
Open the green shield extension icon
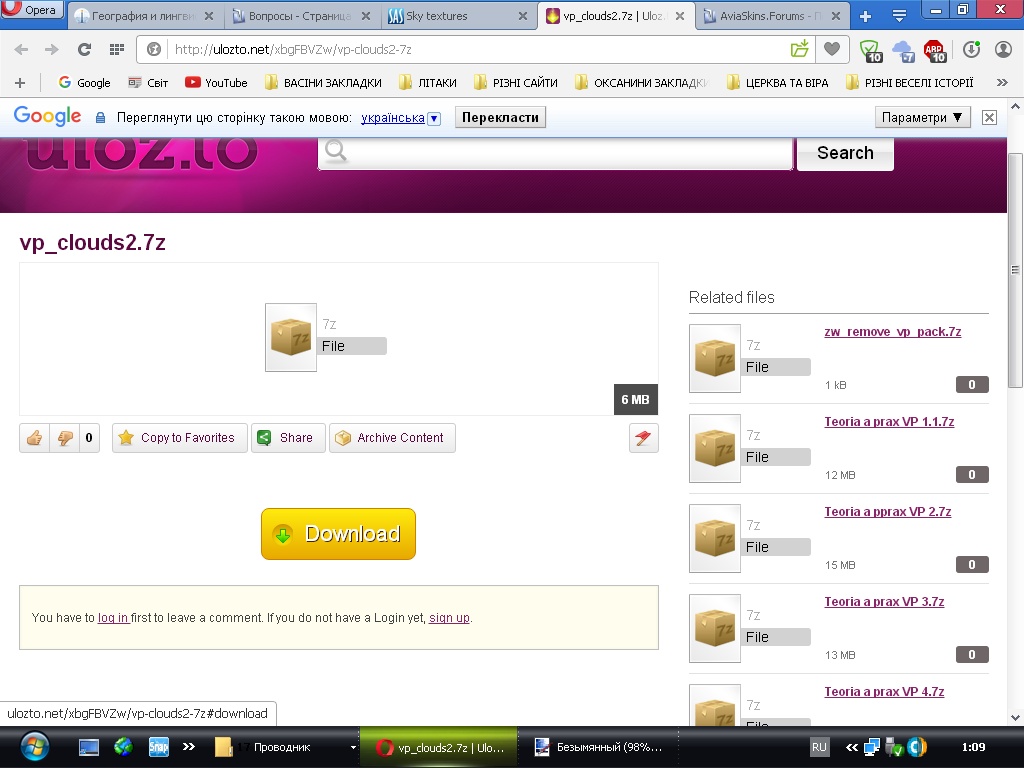click(871, 50)
